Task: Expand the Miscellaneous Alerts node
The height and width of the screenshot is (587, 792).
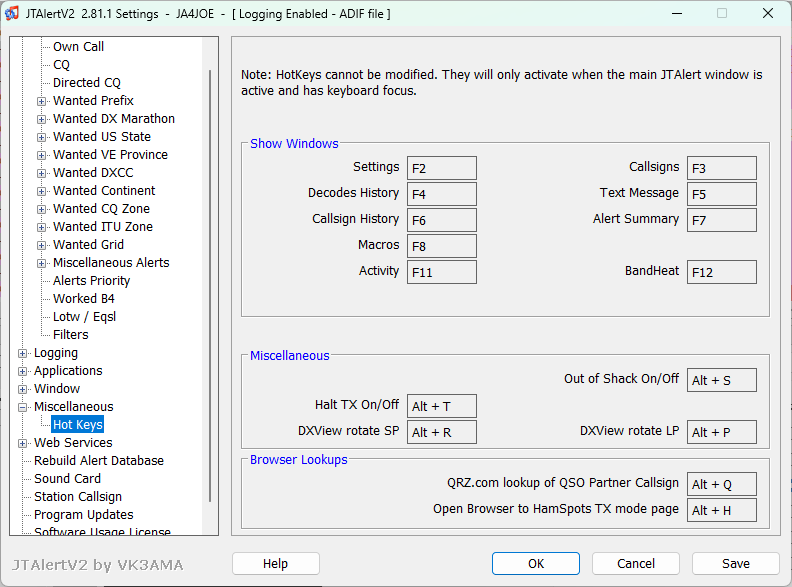Action: (x=41, y=263)
